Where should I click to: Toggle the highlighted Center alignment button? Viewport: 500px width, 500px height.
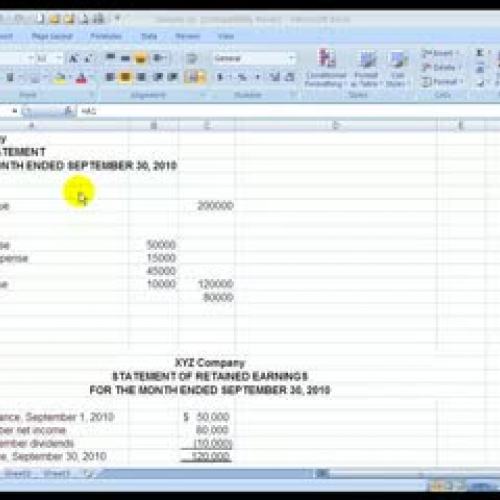tap(125, 77)
